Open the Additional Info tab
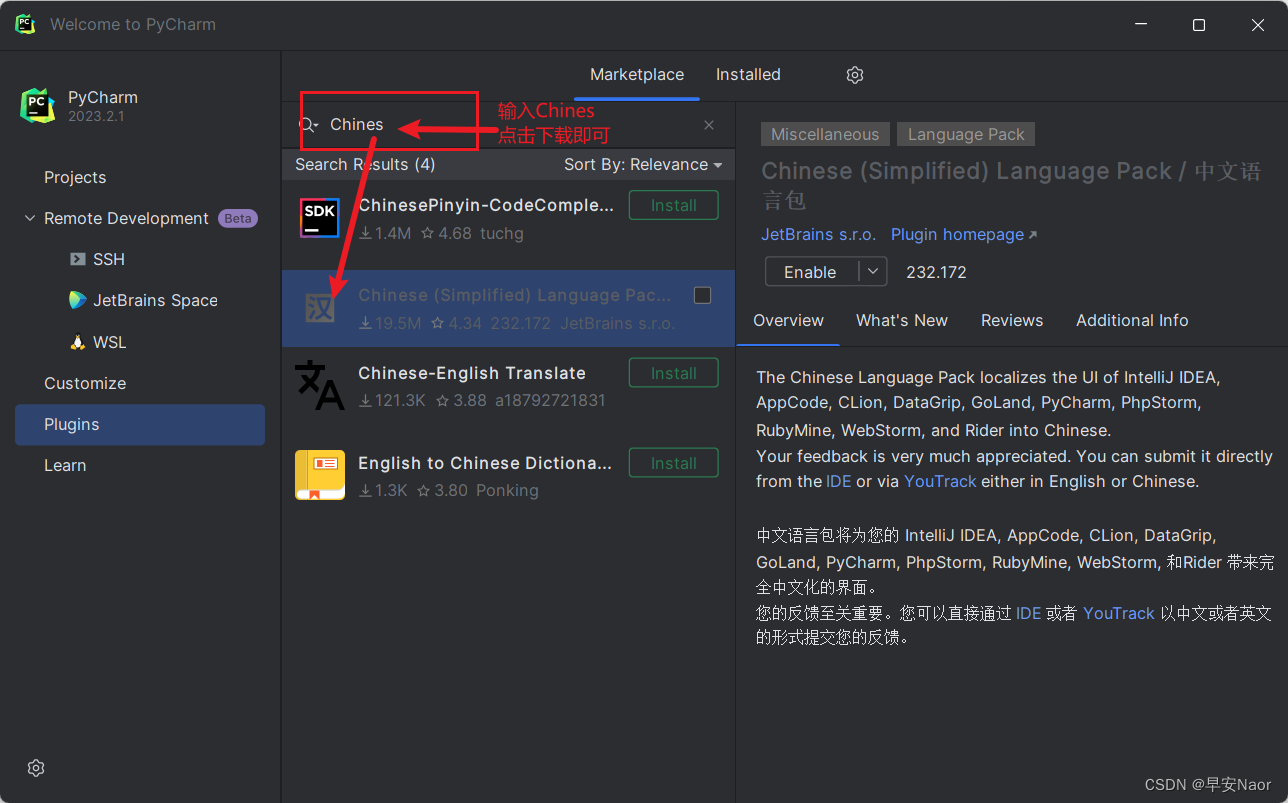The width and height of the screenshot is (1288, 803). point(1132,320)
